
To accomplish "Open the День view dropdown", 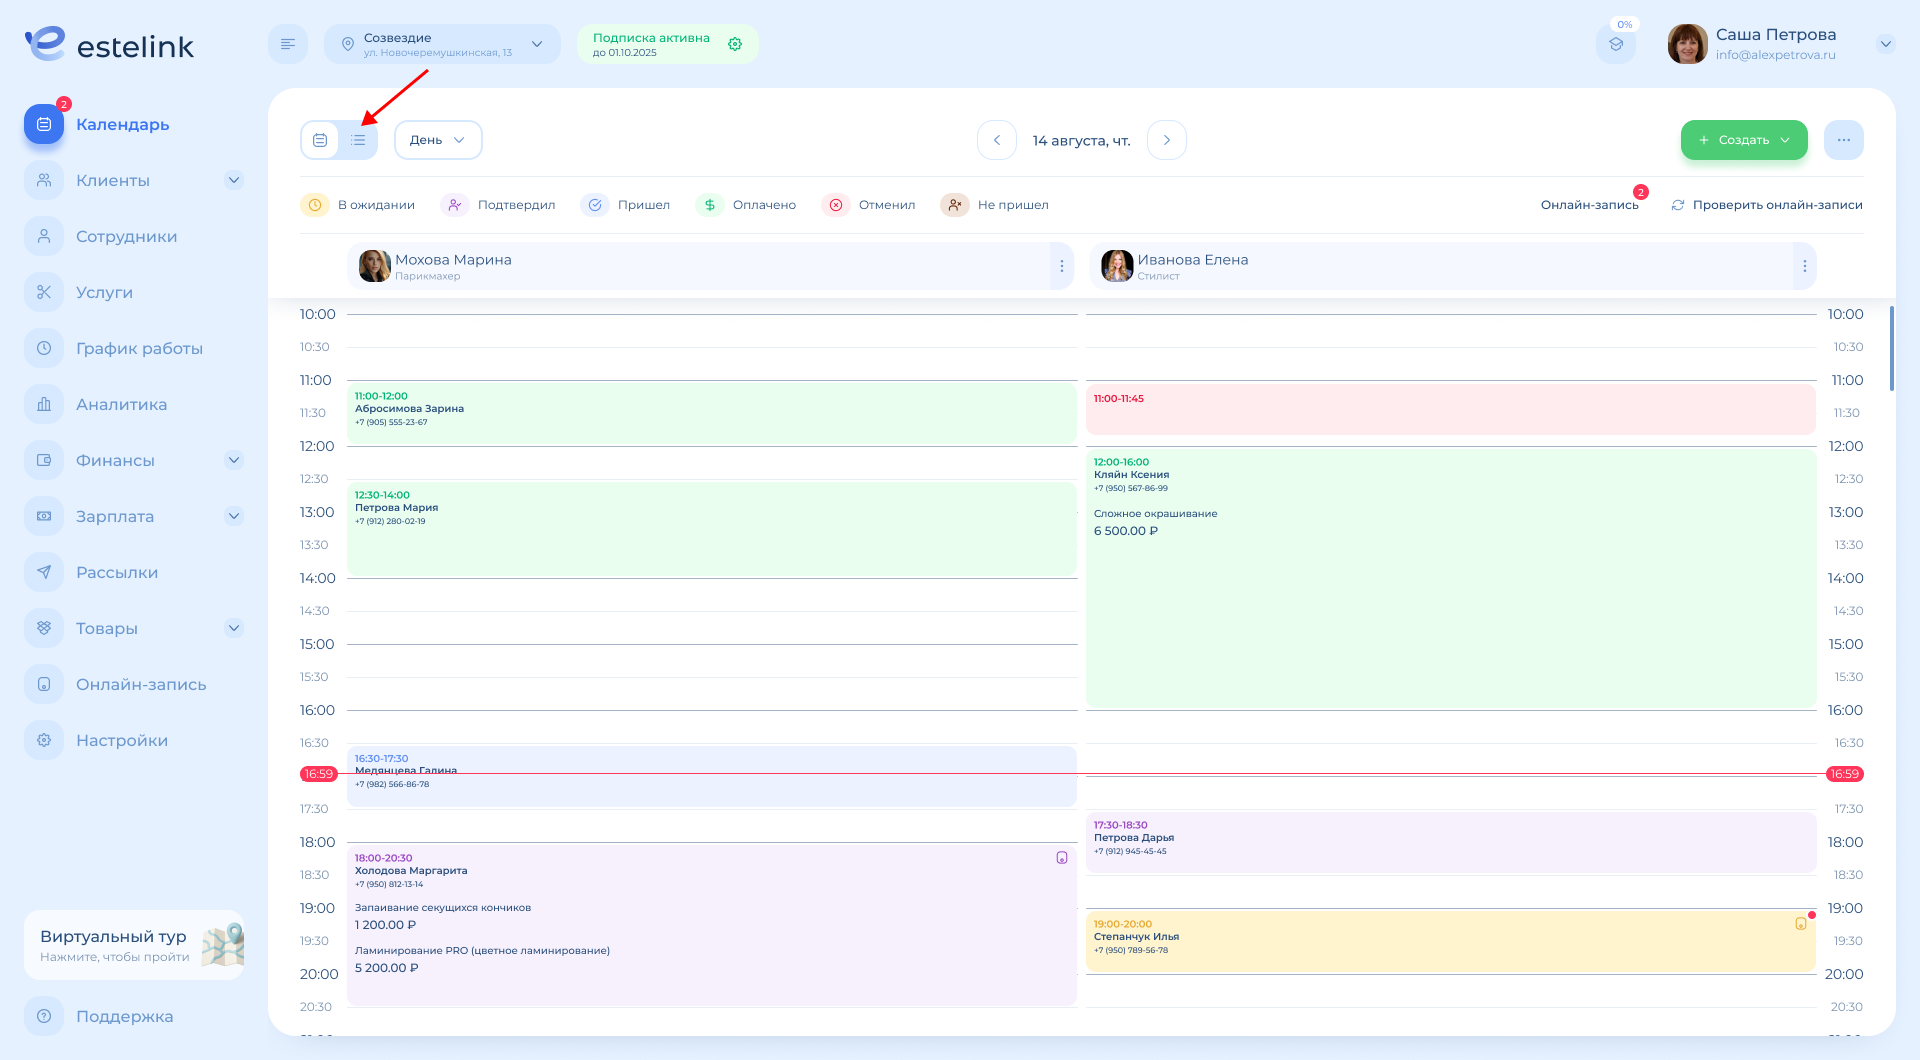I will click(x=438, y=140).
